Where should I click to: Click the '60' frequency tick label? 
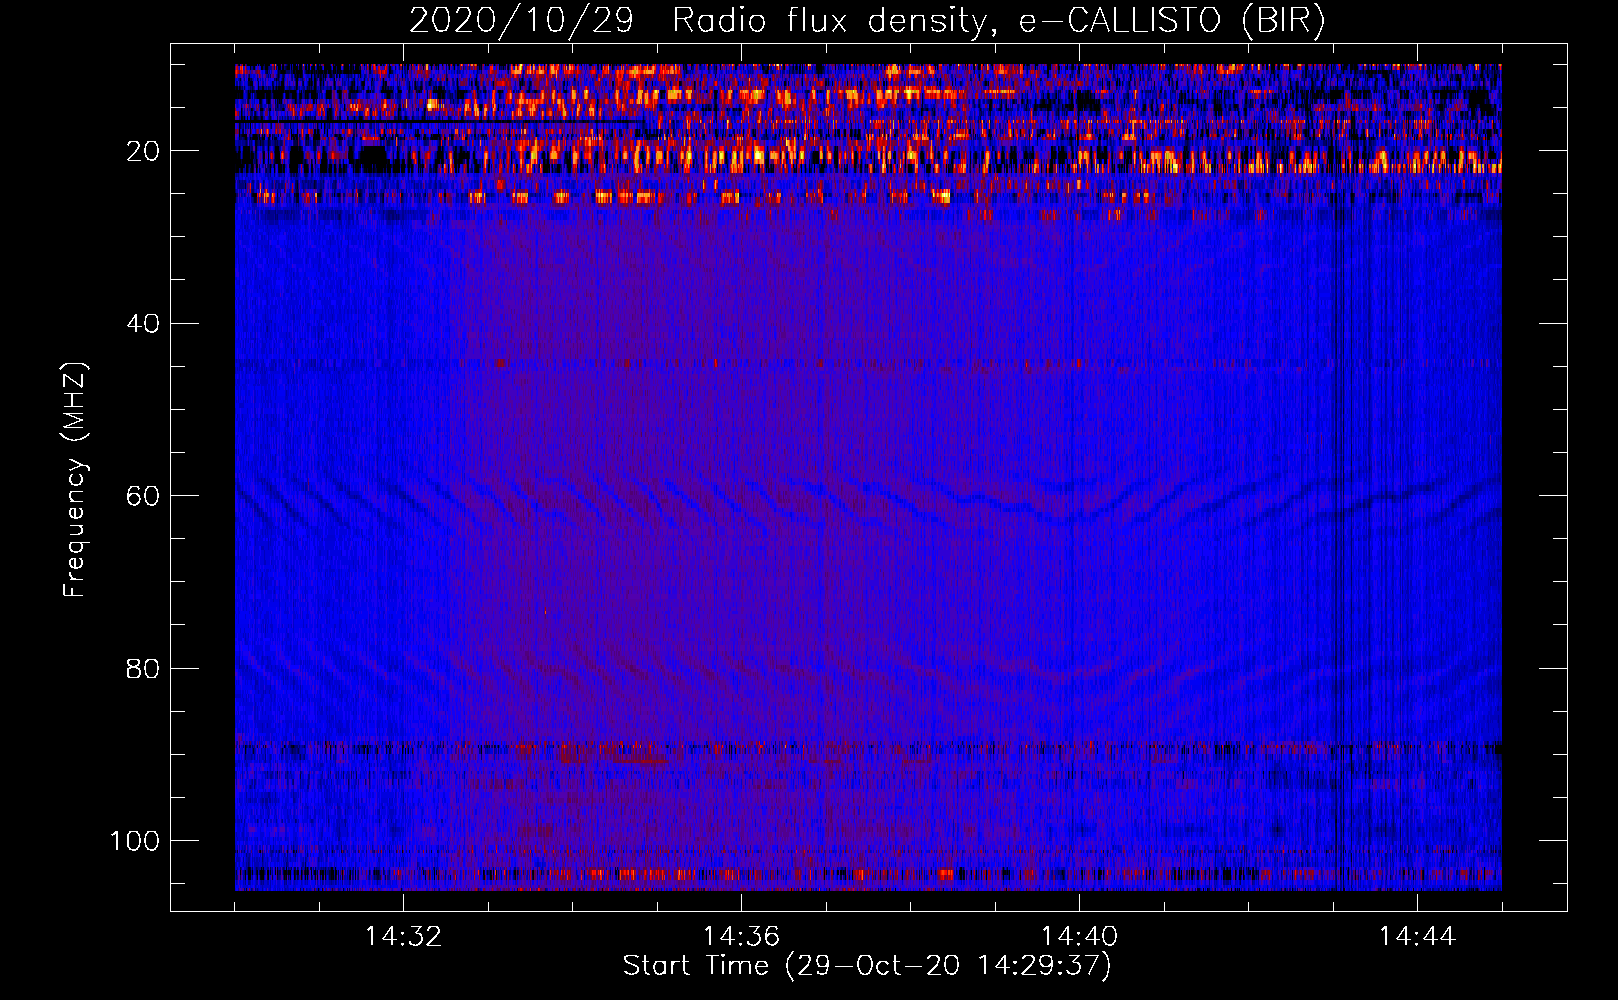(x=143, y=496)
